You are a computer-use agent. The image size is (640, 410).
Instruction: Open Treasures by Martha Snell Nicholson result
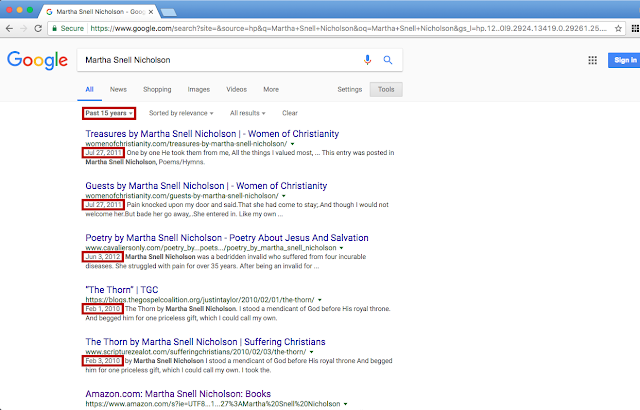point(212,134)
